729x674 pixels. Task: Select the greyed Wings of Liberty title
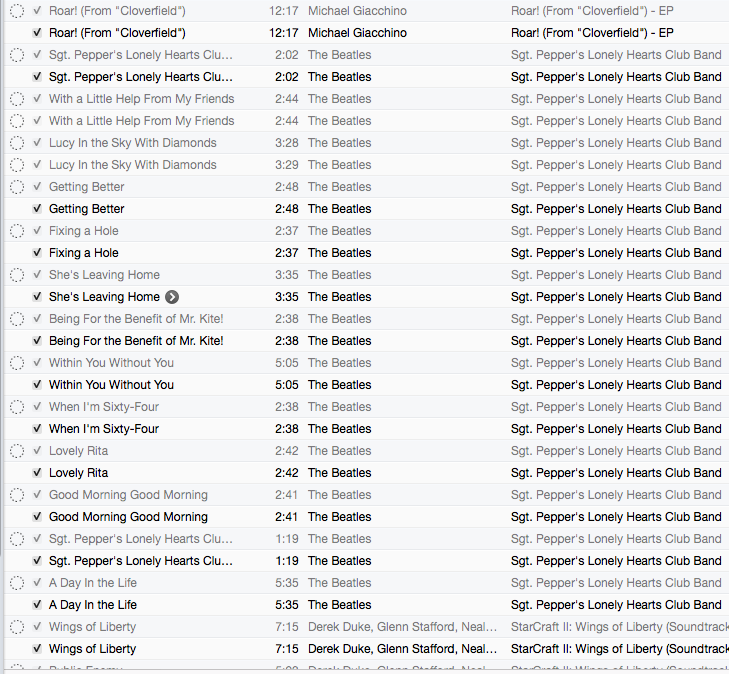click(x=93, y=627)
